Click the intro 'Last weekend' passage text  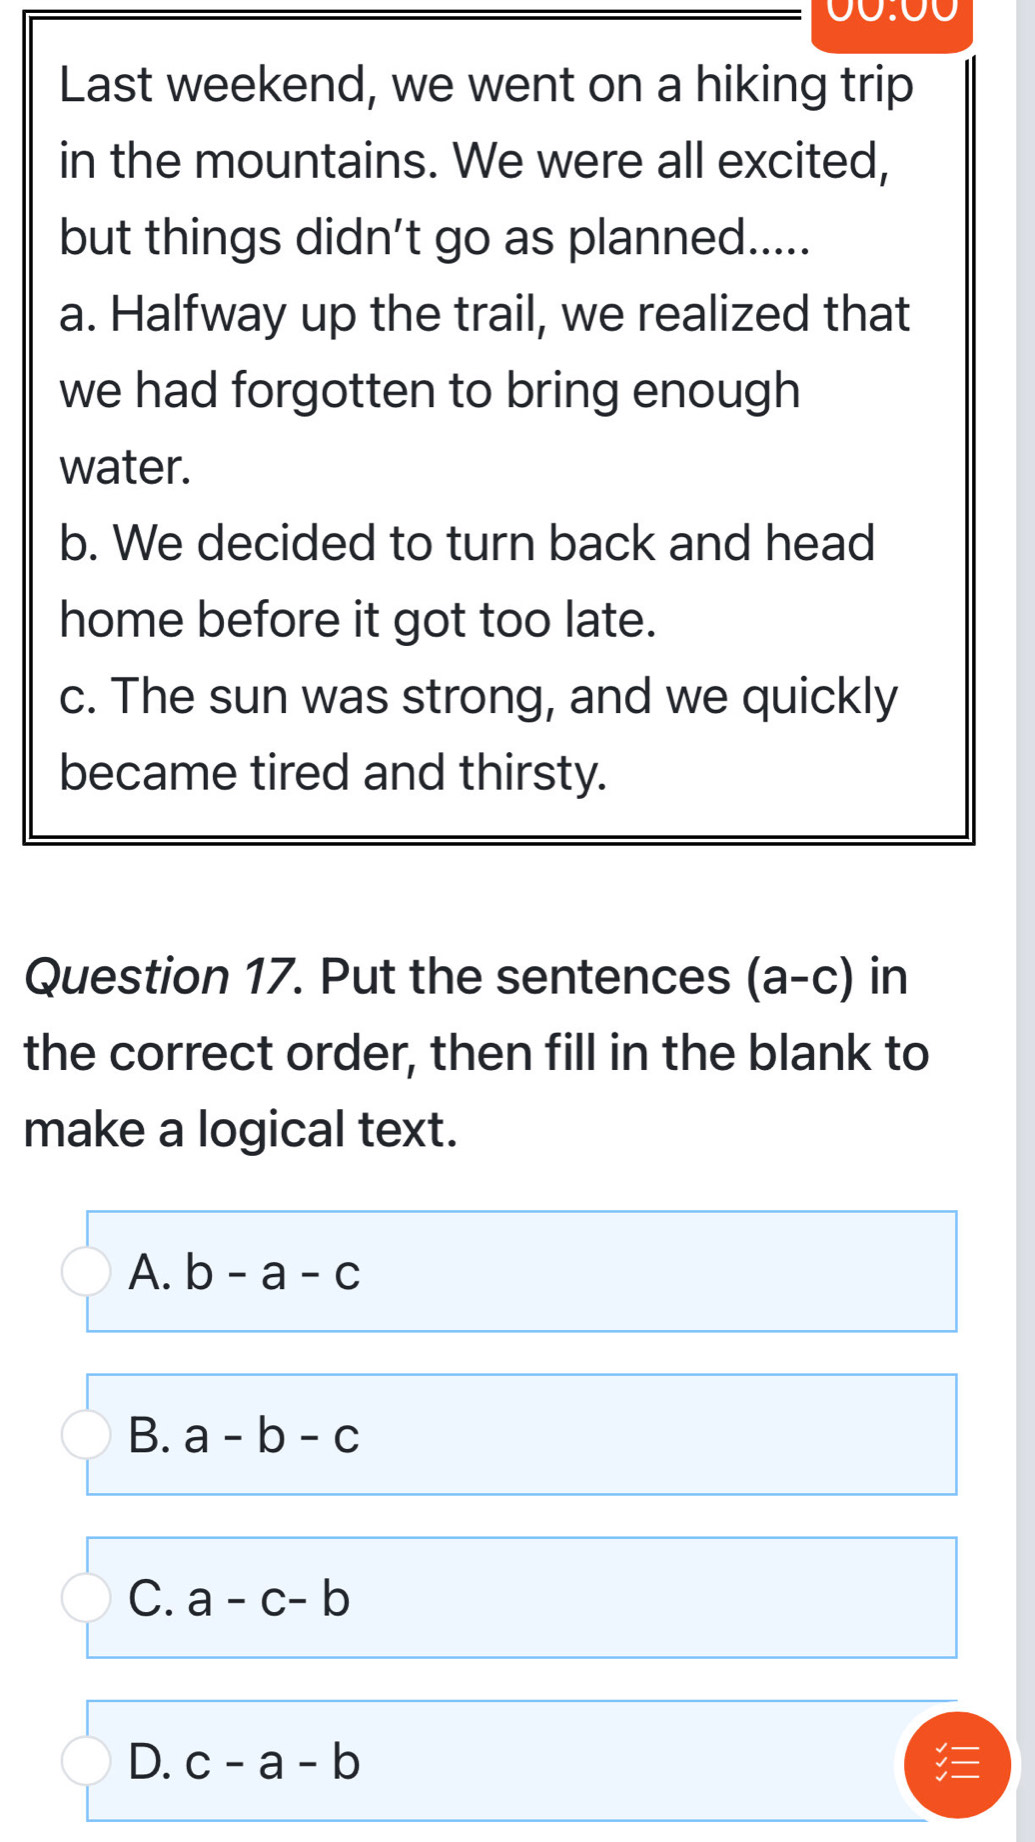point(486,161)
